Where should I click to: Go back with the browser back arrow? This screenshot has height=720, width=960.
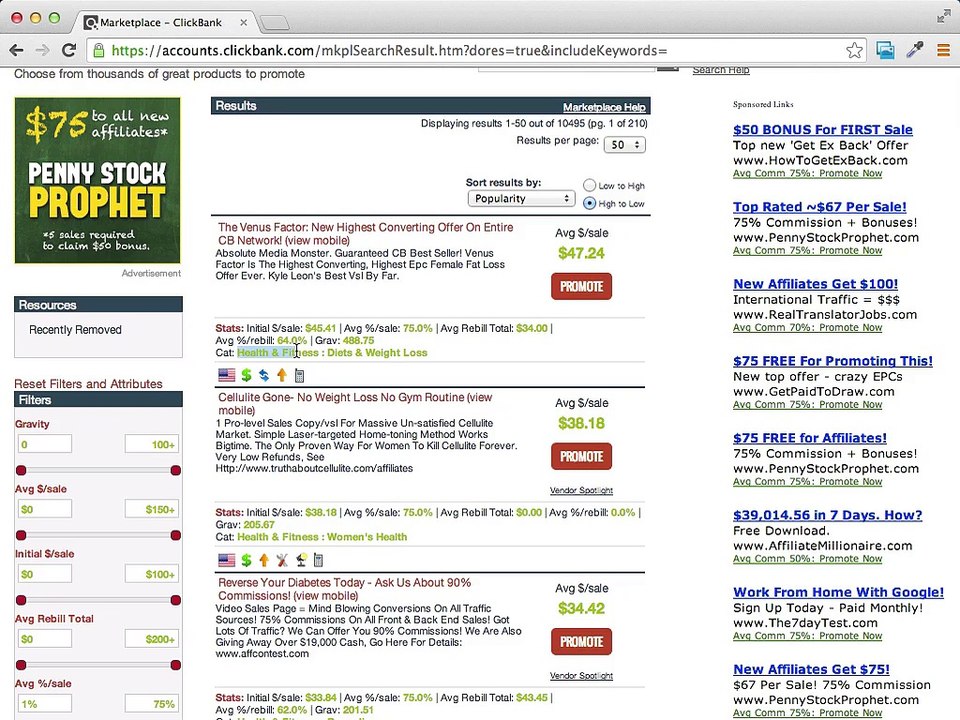pyautogui.click(x=17, y=50)
